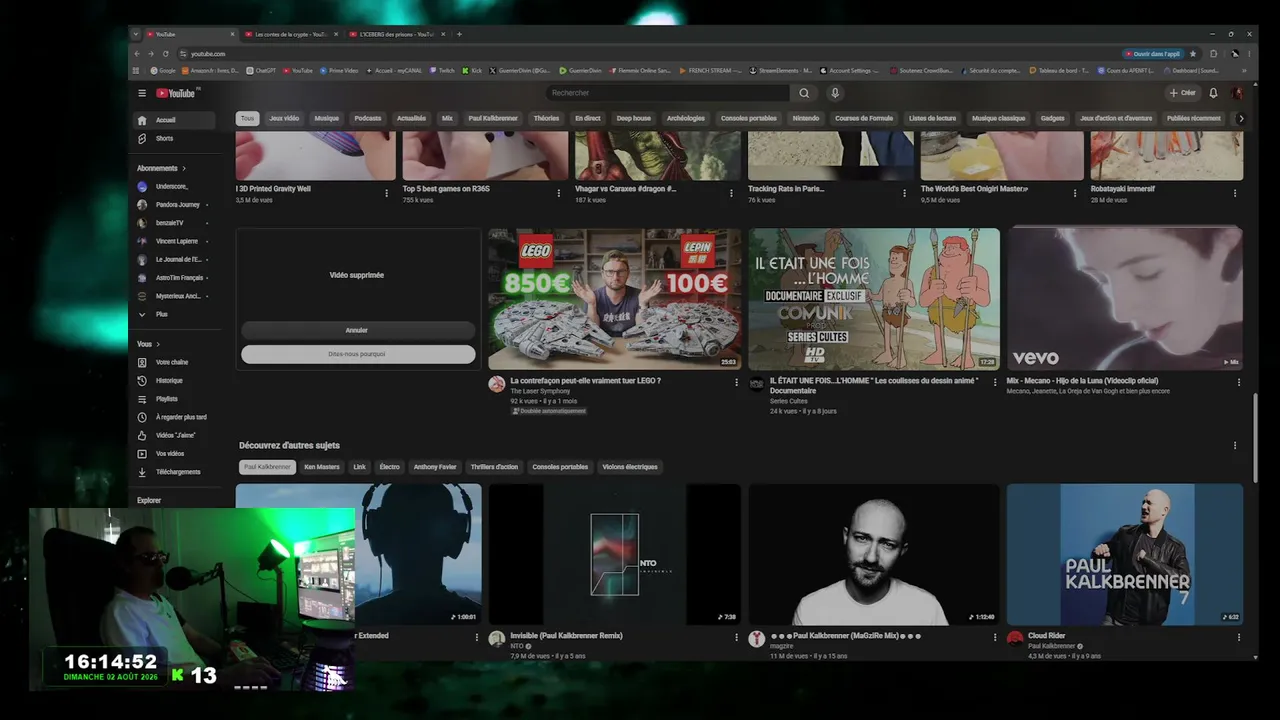Show more category chips with the right arrow
The image size is (1280, 720).
[x=1241, y=118]
